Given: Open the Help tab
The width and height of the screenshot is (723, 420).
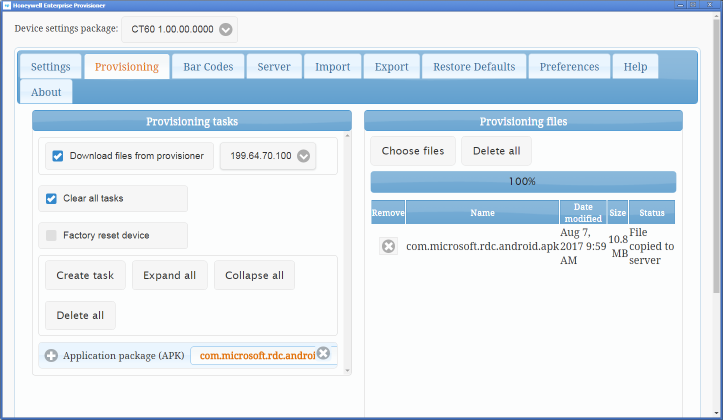Looking at the screenshot, I should coord(635,67).
